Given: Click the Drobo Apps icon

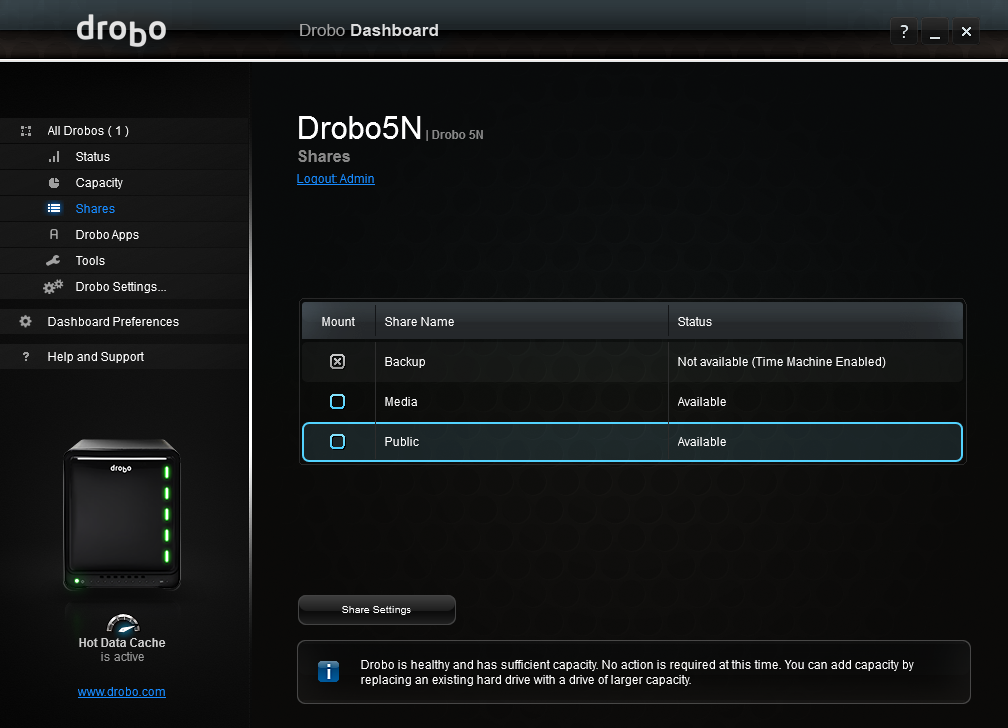Looking at the screenshot, I should pos(54,235).
